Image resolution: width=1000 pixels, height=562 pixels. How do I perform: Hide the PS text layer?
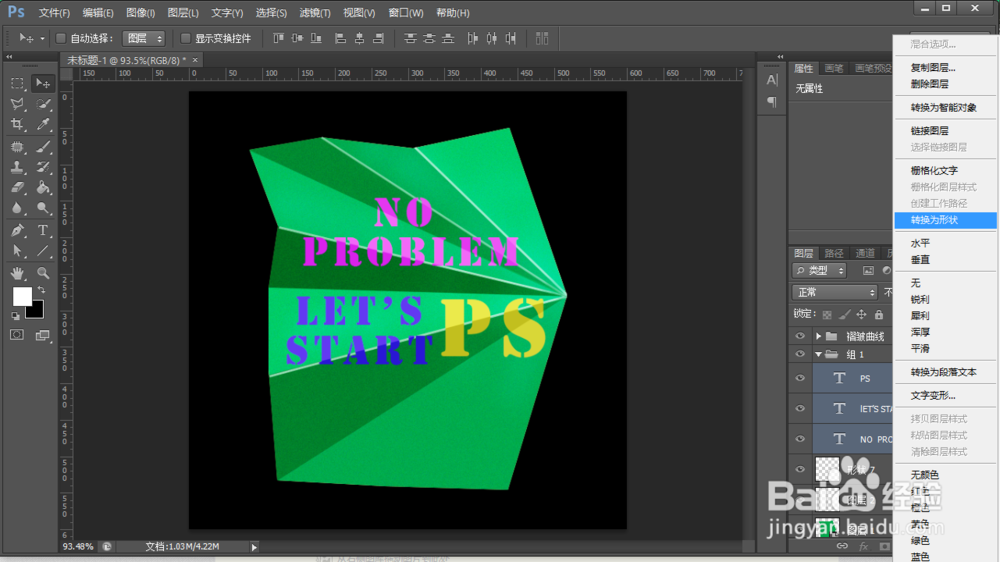click(800, 378)
